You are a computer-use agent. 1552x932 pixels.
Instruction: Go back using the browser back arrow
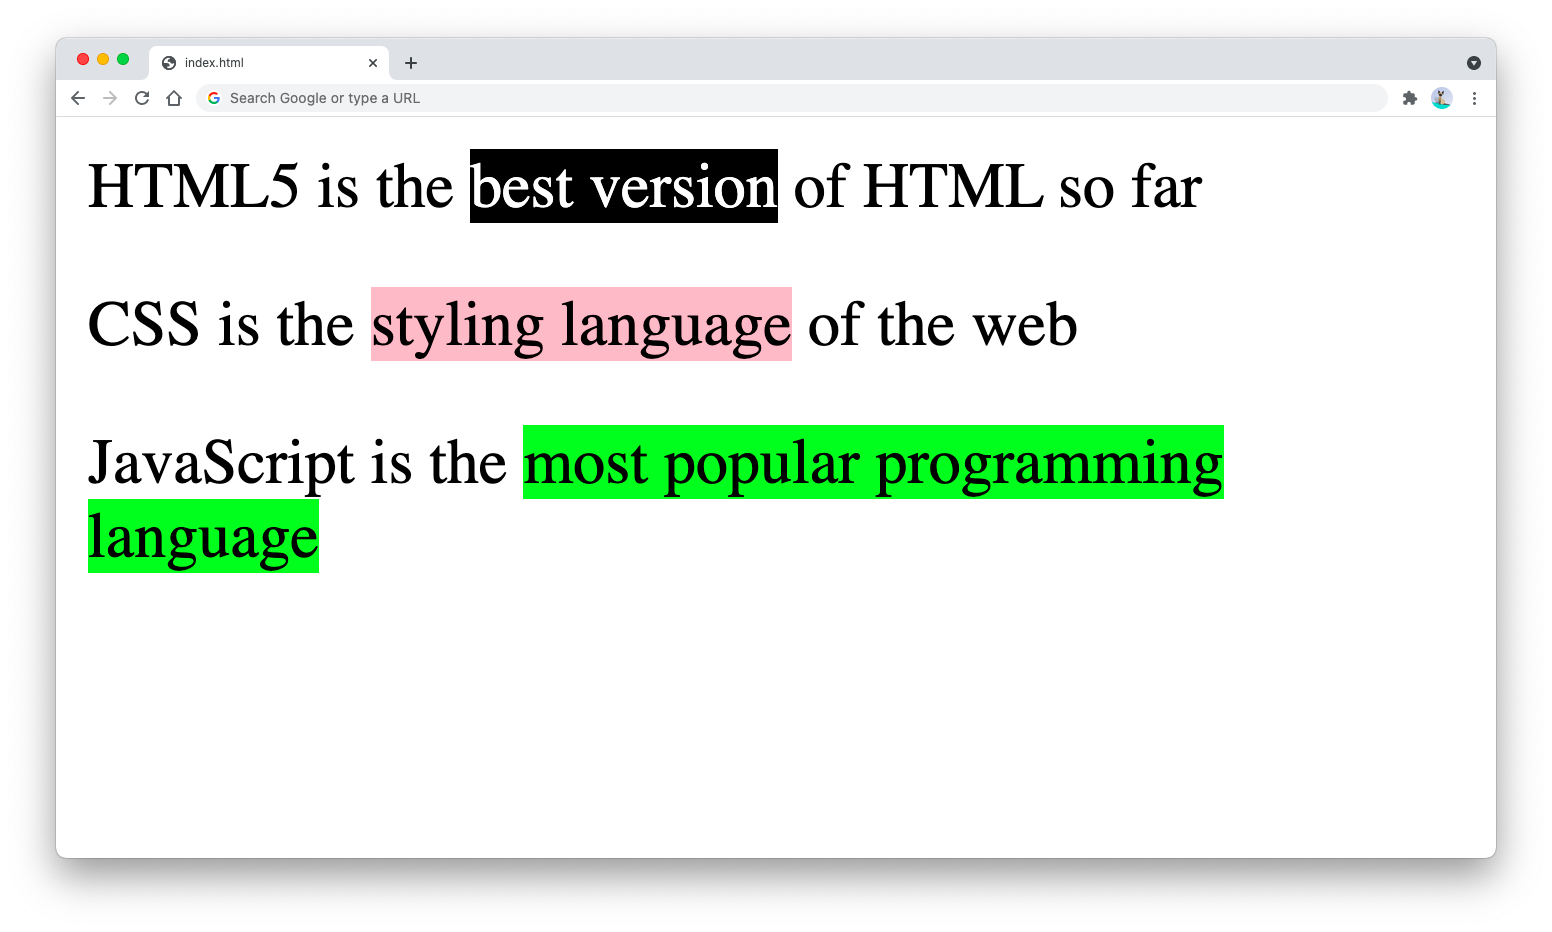pyautogui.click(x=78, y=98)
